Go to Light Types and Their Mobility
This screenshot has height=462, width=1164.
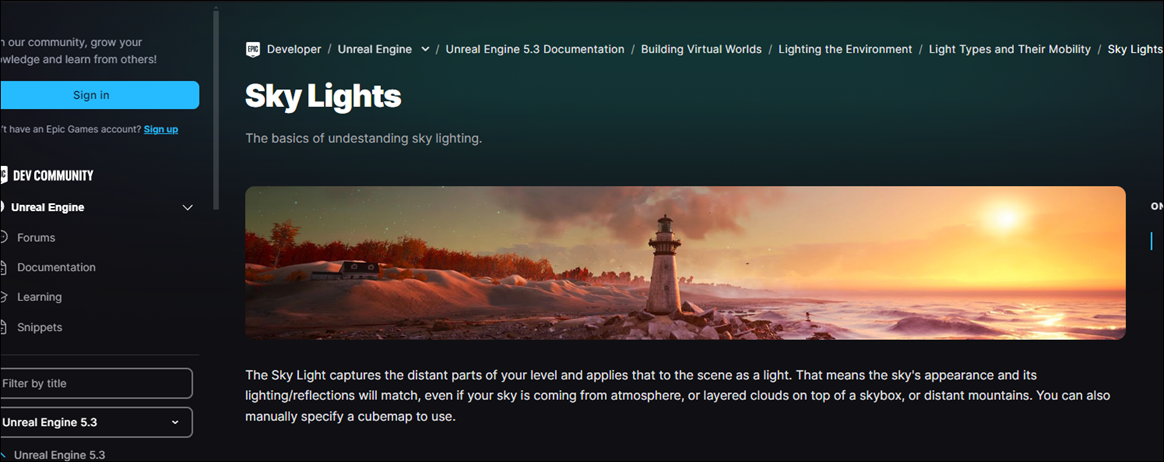point(1010,49)
